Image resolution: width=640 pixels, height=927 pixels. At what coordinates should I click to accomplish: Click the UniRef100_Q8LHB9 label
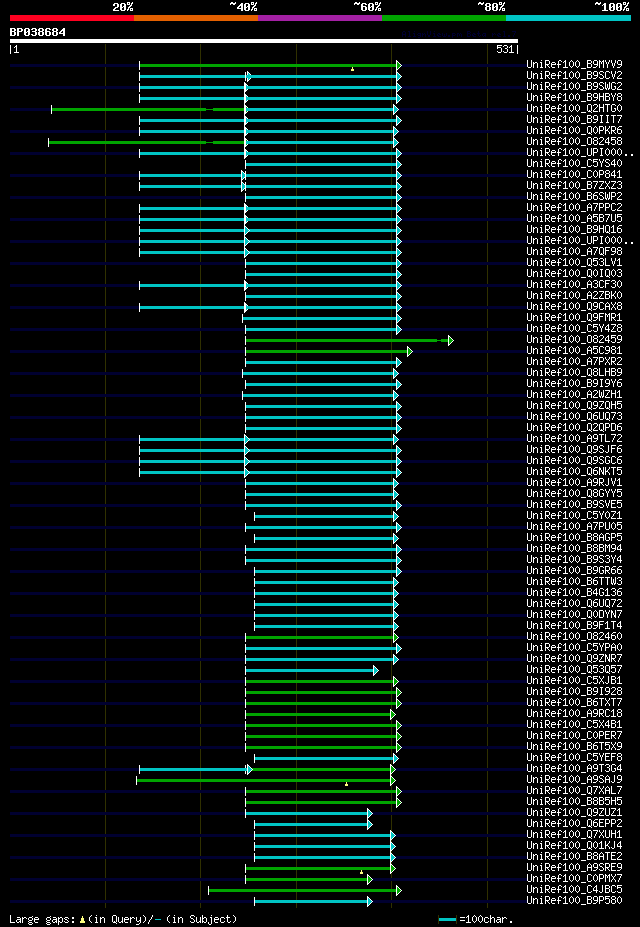(574, 373)
